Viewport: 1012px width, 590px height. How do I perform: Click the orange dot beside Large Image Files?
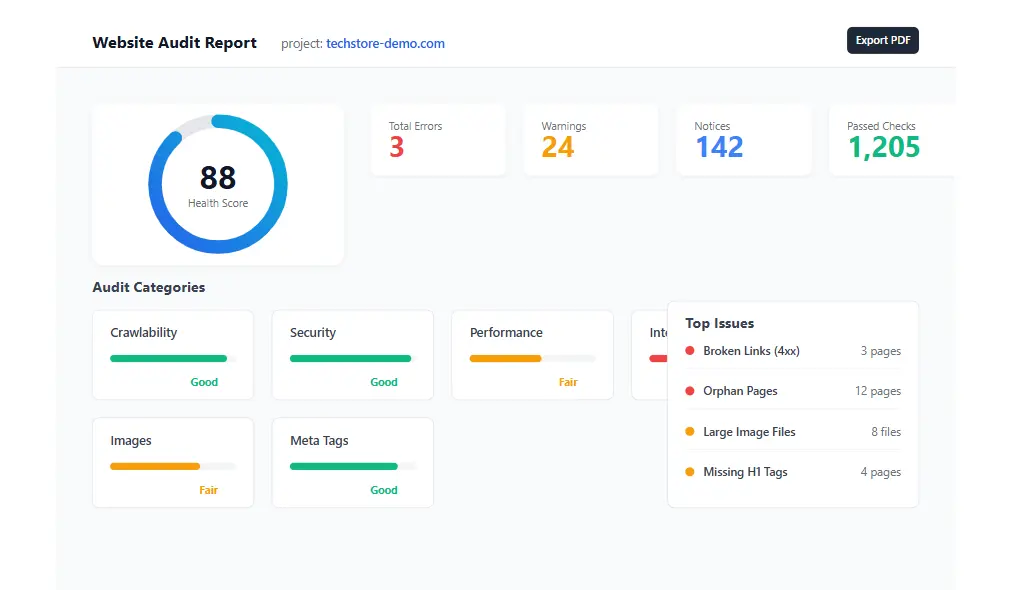pos(690,431)
